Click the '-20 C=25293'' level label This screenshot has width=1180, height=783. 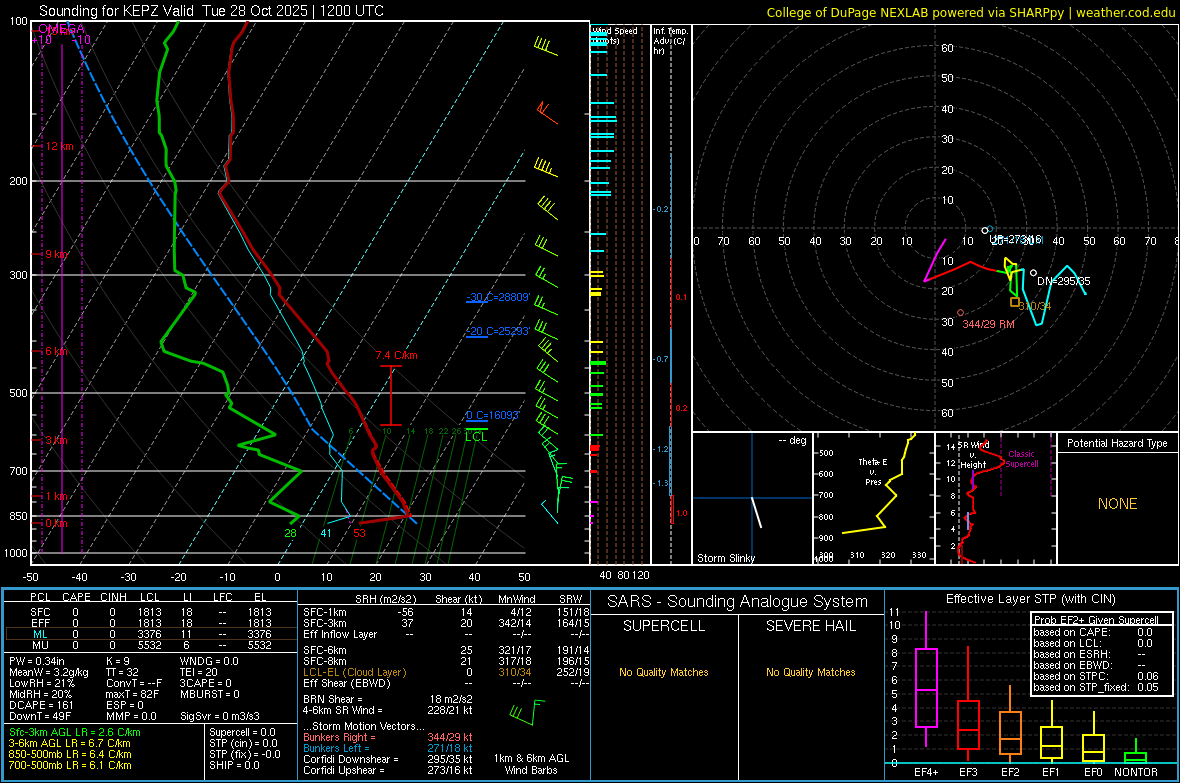(498, 331)
